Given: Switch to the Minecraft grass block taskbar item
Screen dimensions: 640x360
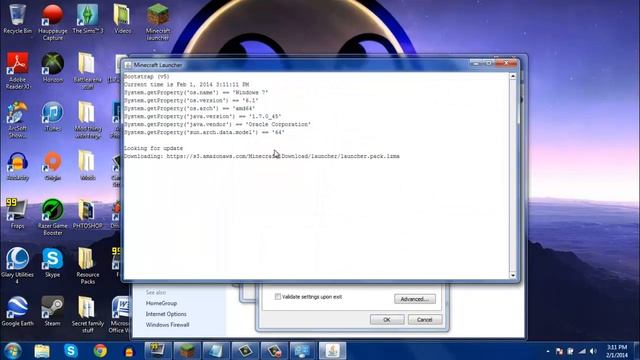Looking at the screenshot, I should point(187,351).
